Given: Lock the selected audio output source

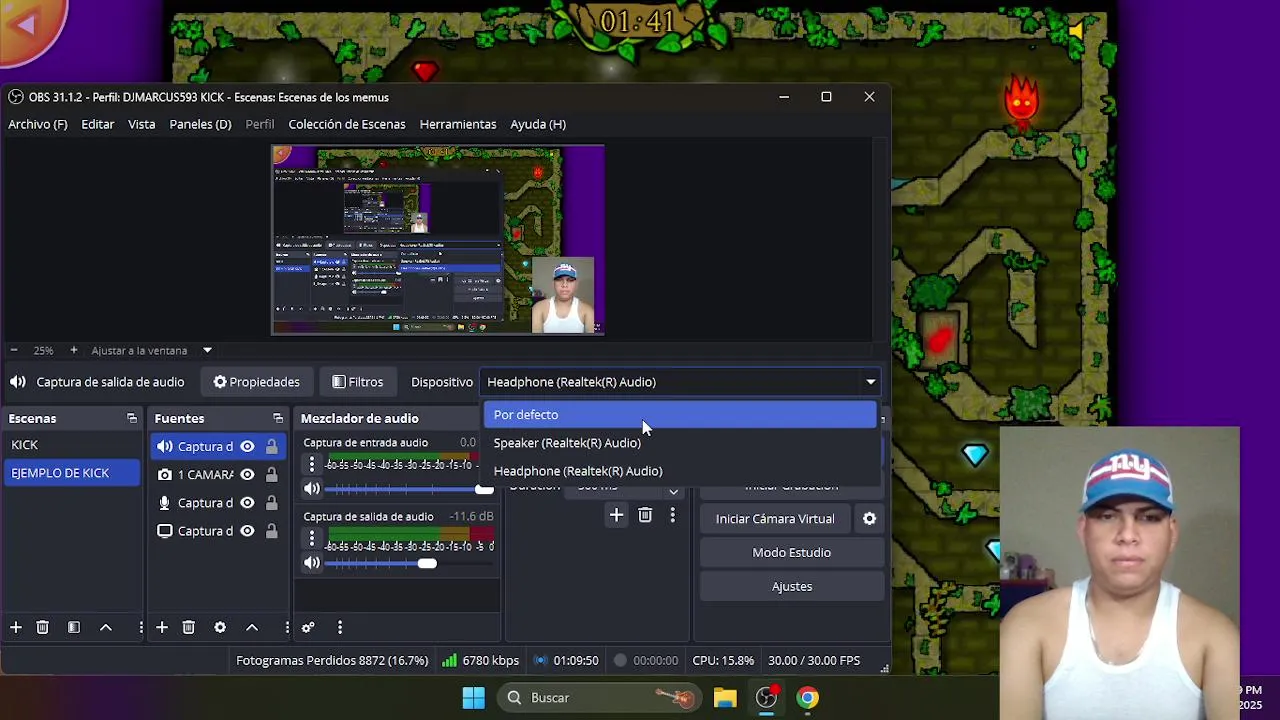Looking at the screenshot, I should (271, 446).
